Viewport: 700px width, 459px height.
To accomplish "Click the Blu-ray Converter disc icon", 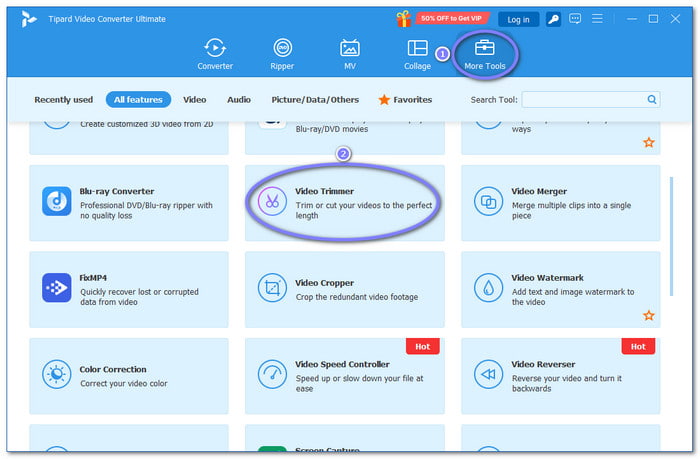I will point(57,201).
